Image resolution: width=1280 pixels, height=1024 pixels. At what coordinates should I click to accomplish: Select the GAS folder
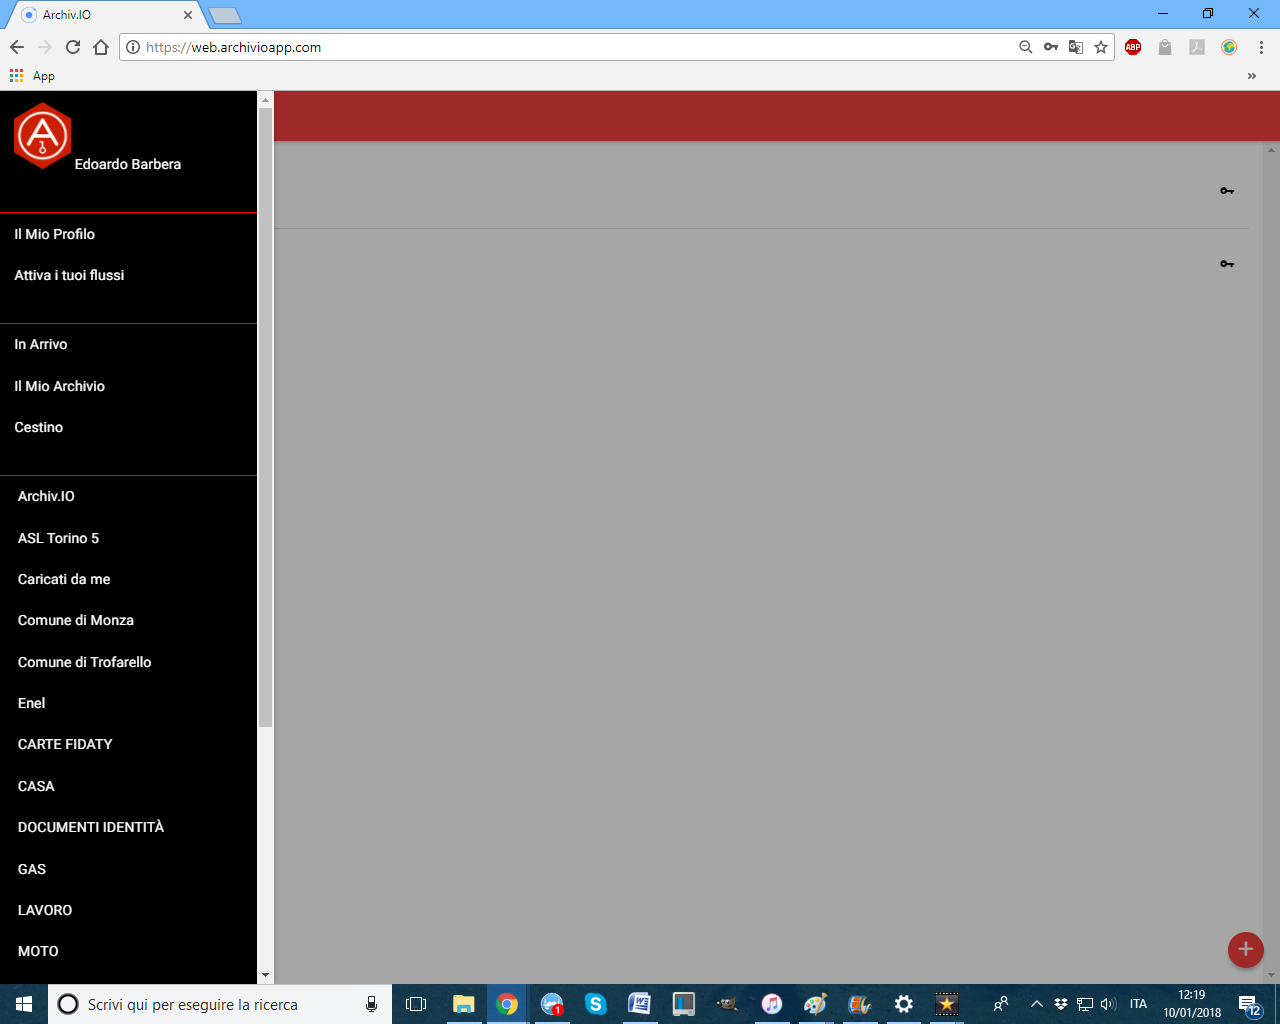pyautogui.click(x=32, y=869)
